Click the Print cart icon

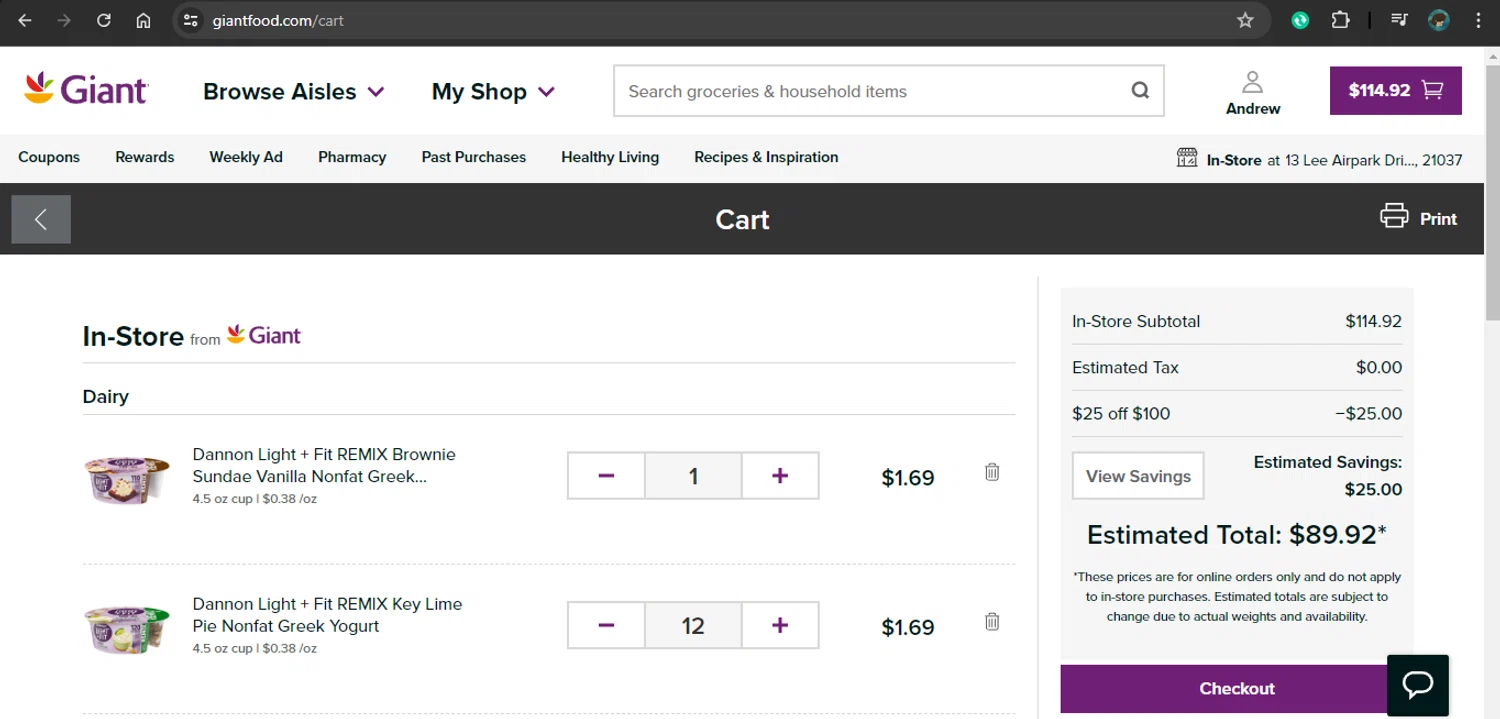click(x=1394, y=216)
